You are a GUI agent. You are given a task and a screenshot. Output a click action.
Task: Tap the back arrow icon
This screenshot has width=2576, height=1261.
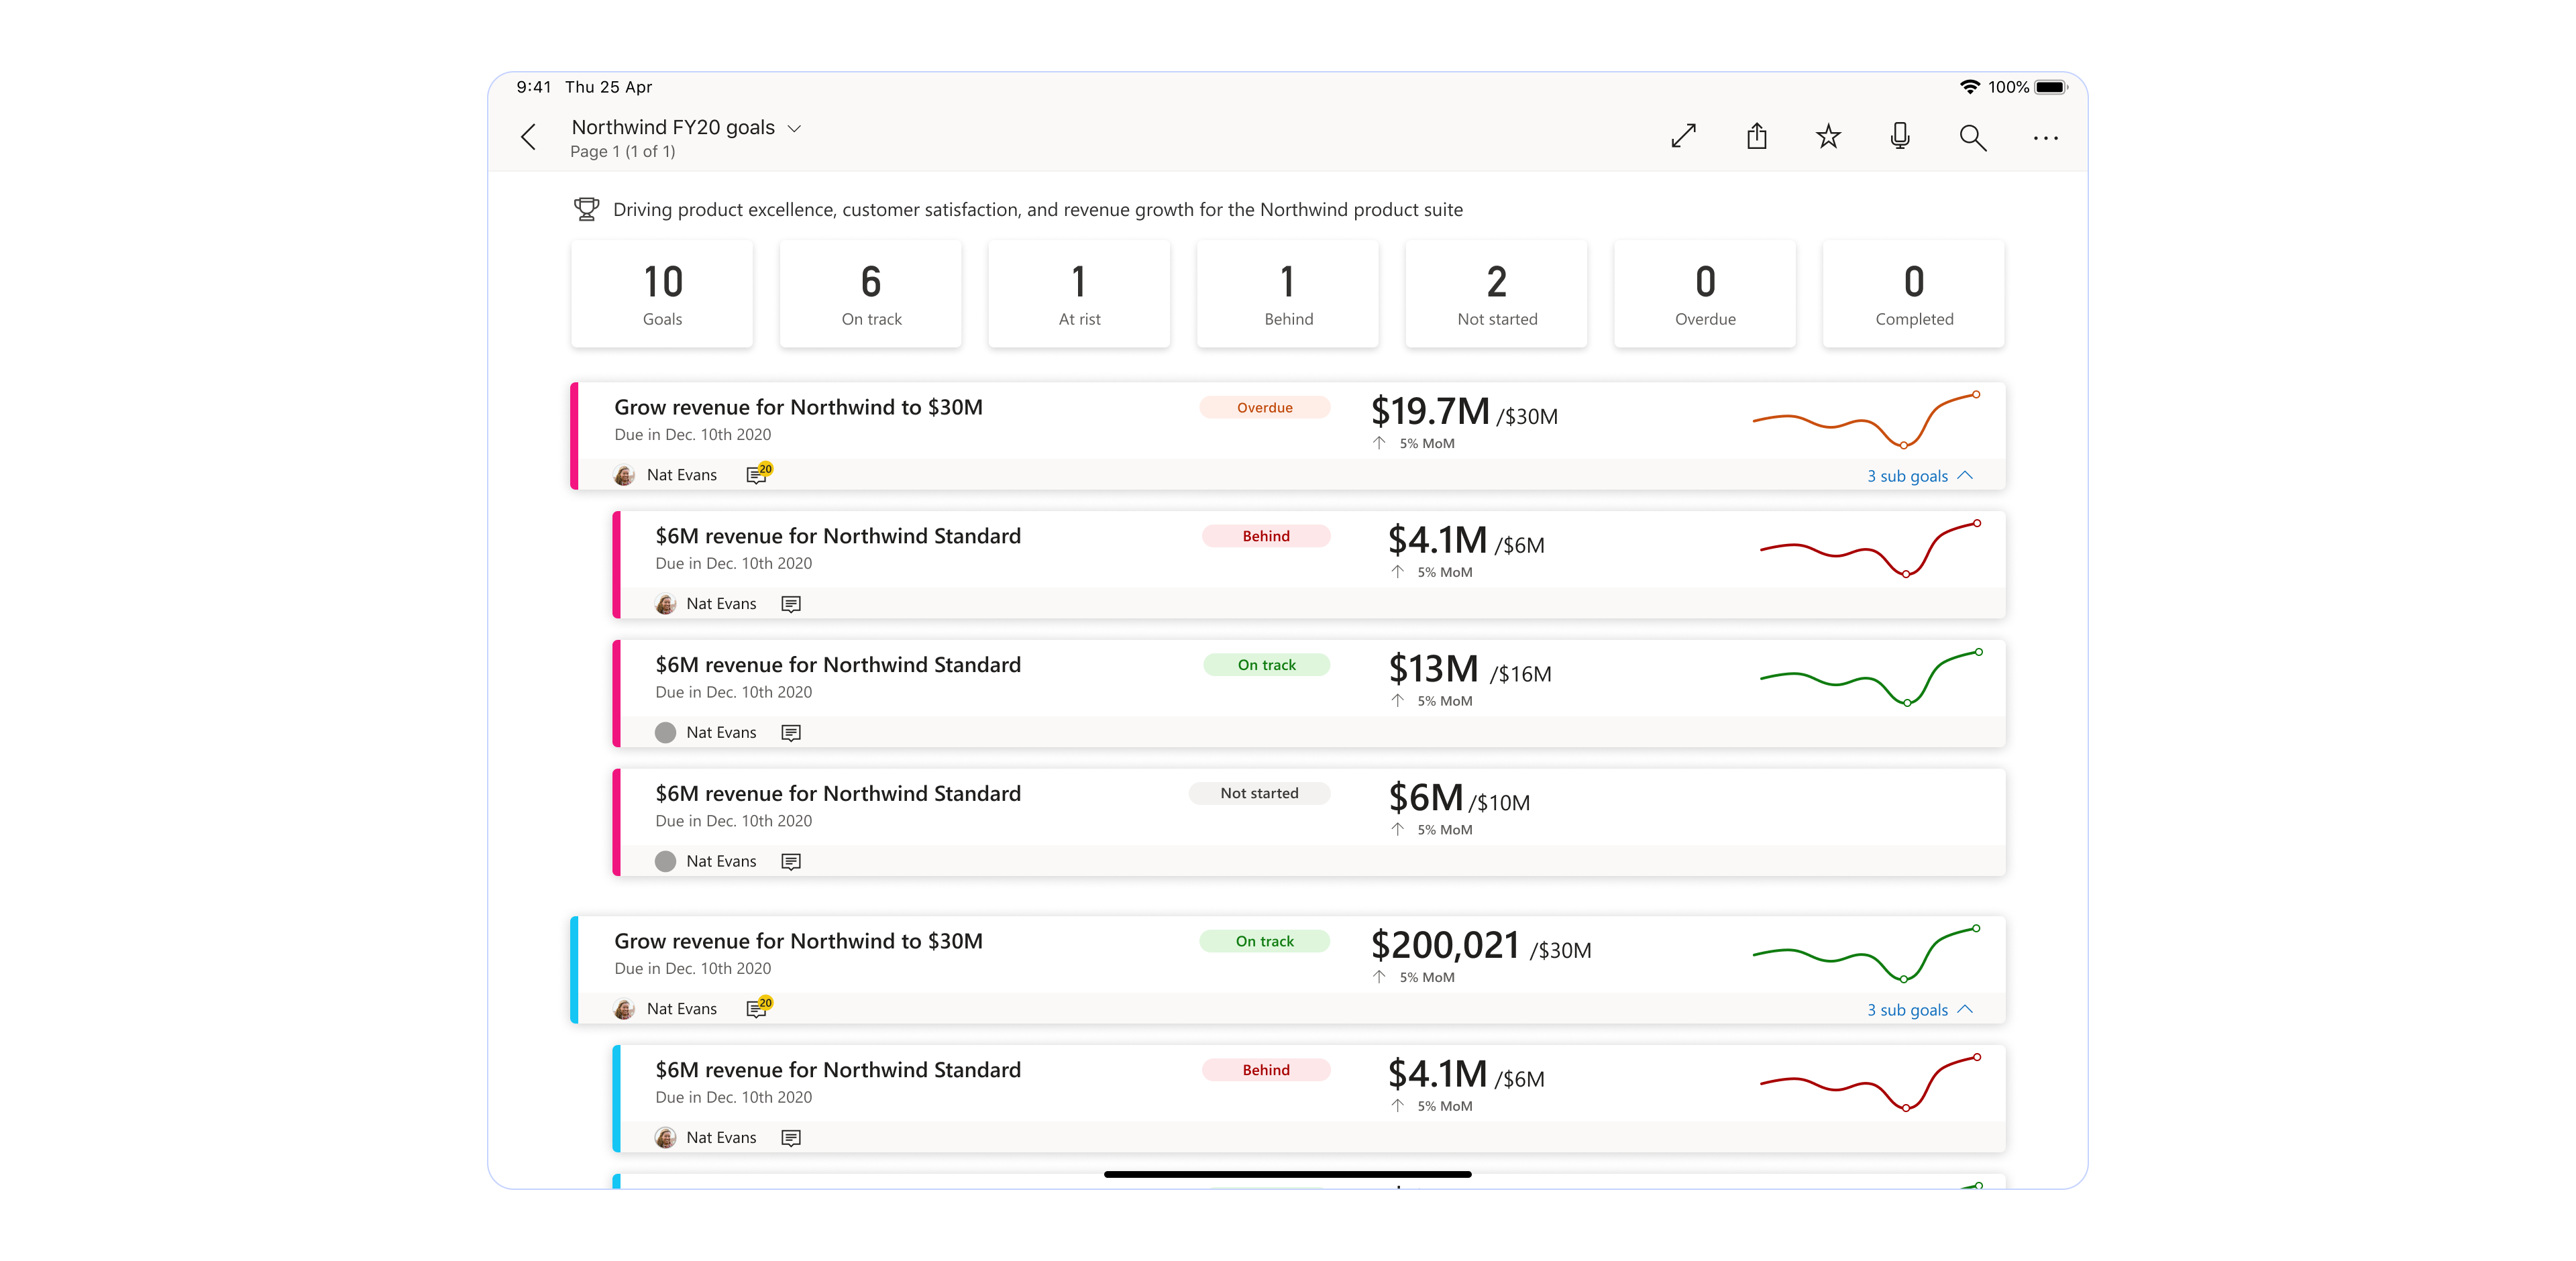(x=529, y=137)
